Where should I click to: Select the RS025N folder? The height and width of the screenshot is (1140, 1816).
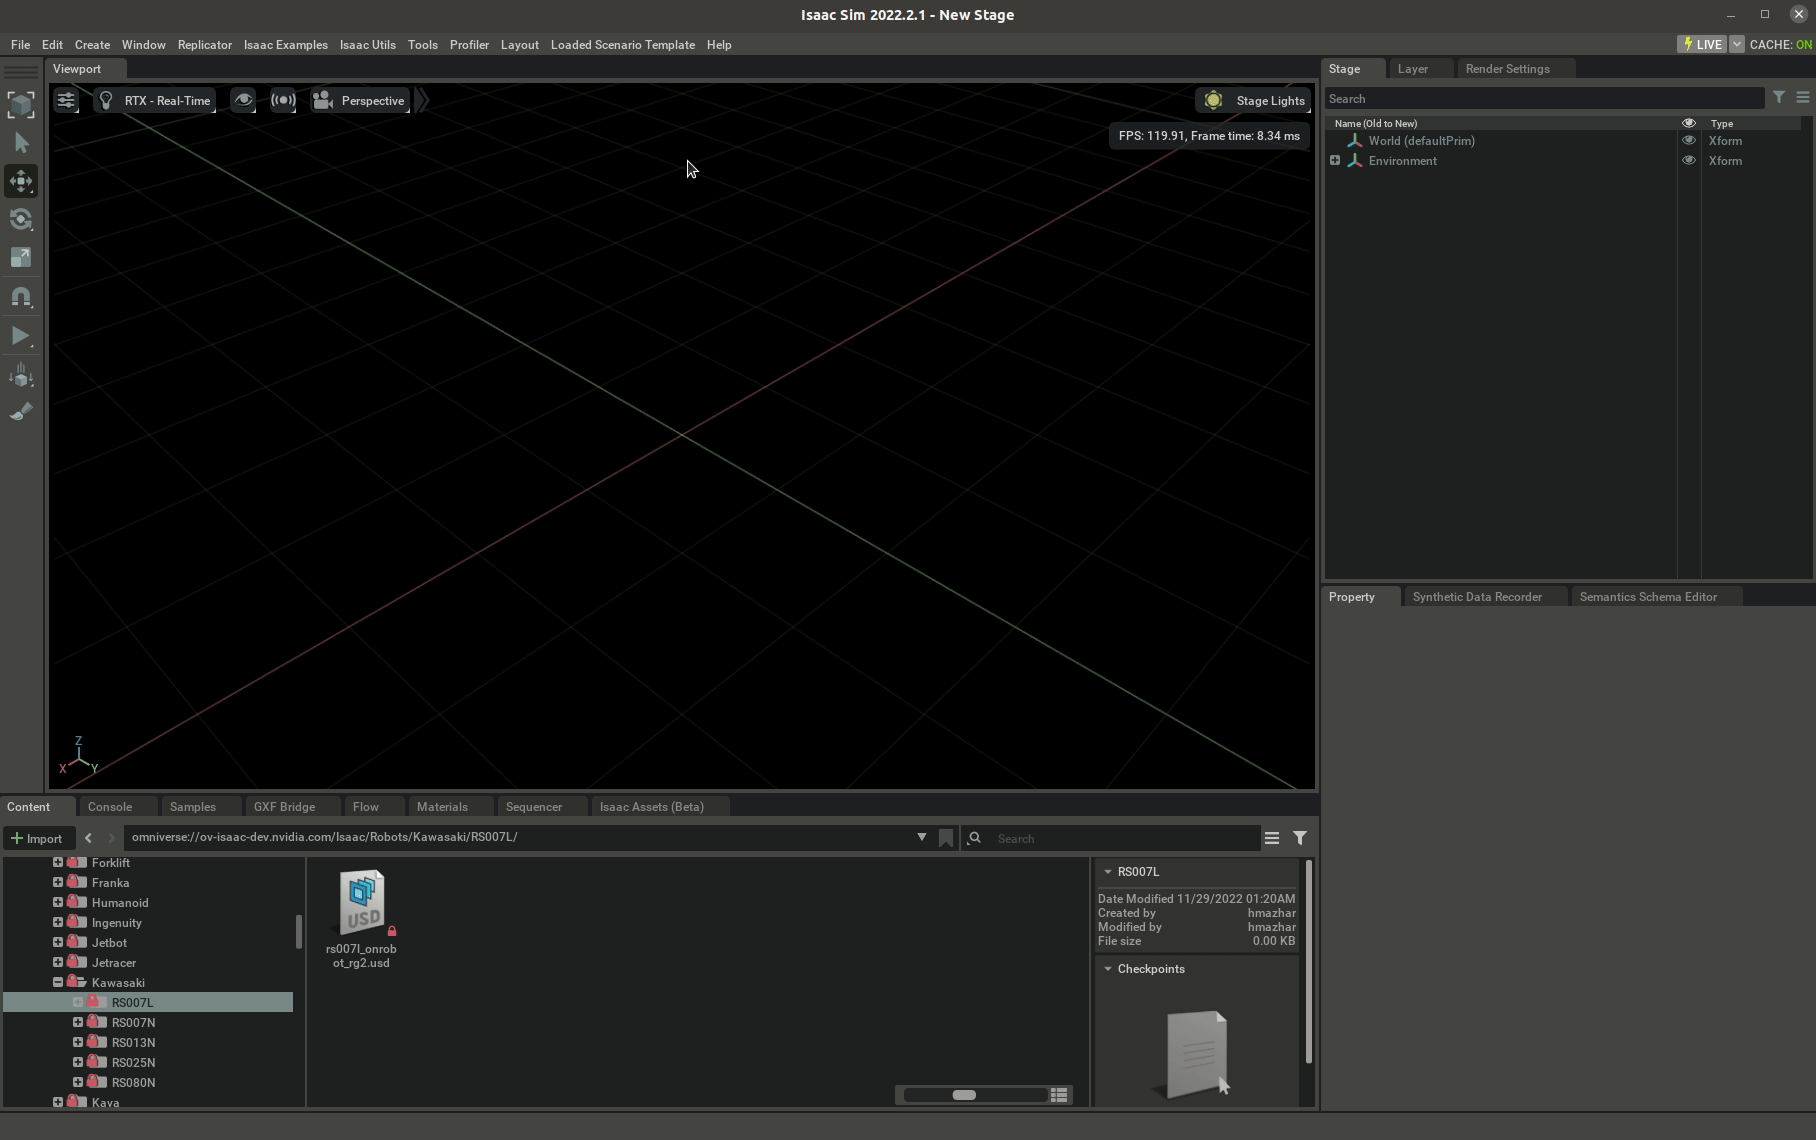pyautogui.click(x=133, y=1062)
